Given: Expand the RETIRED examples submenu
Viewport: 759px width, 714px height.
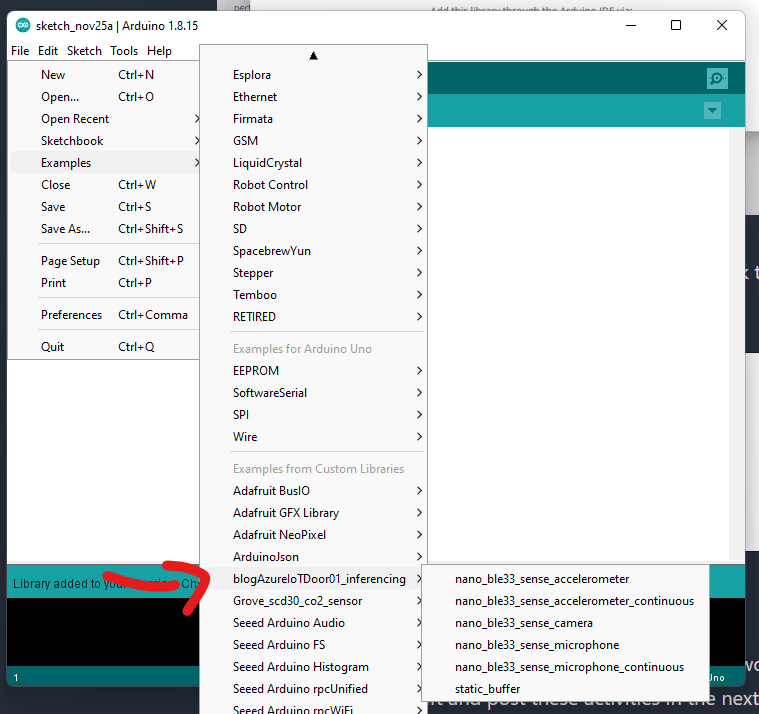Looking at the screenshot, I should [x=314, y=317].
